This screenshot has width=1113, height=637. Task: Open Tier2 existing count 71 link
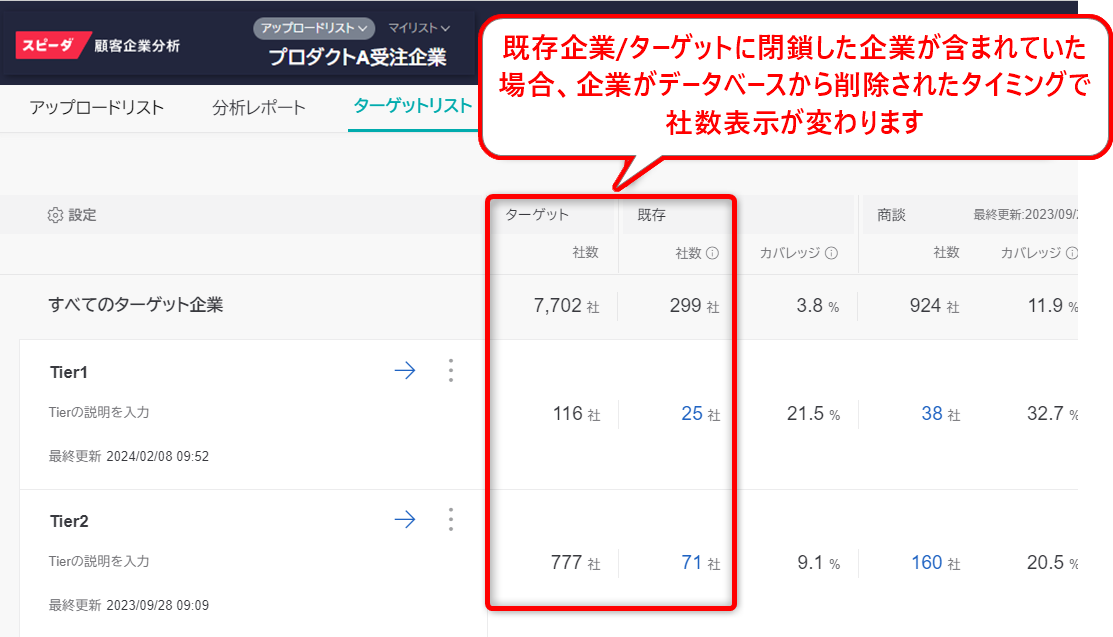pos(692,563)
